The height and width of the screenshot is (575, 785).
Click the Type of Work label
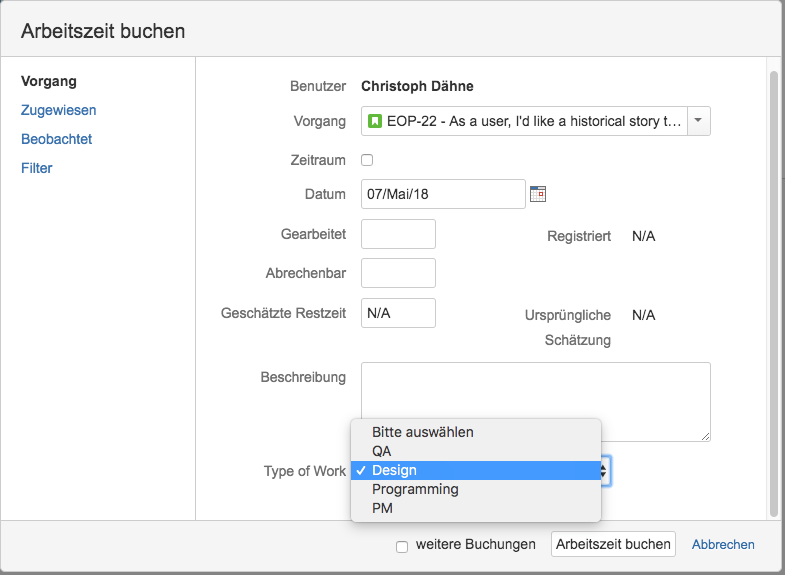coord(304,471)
